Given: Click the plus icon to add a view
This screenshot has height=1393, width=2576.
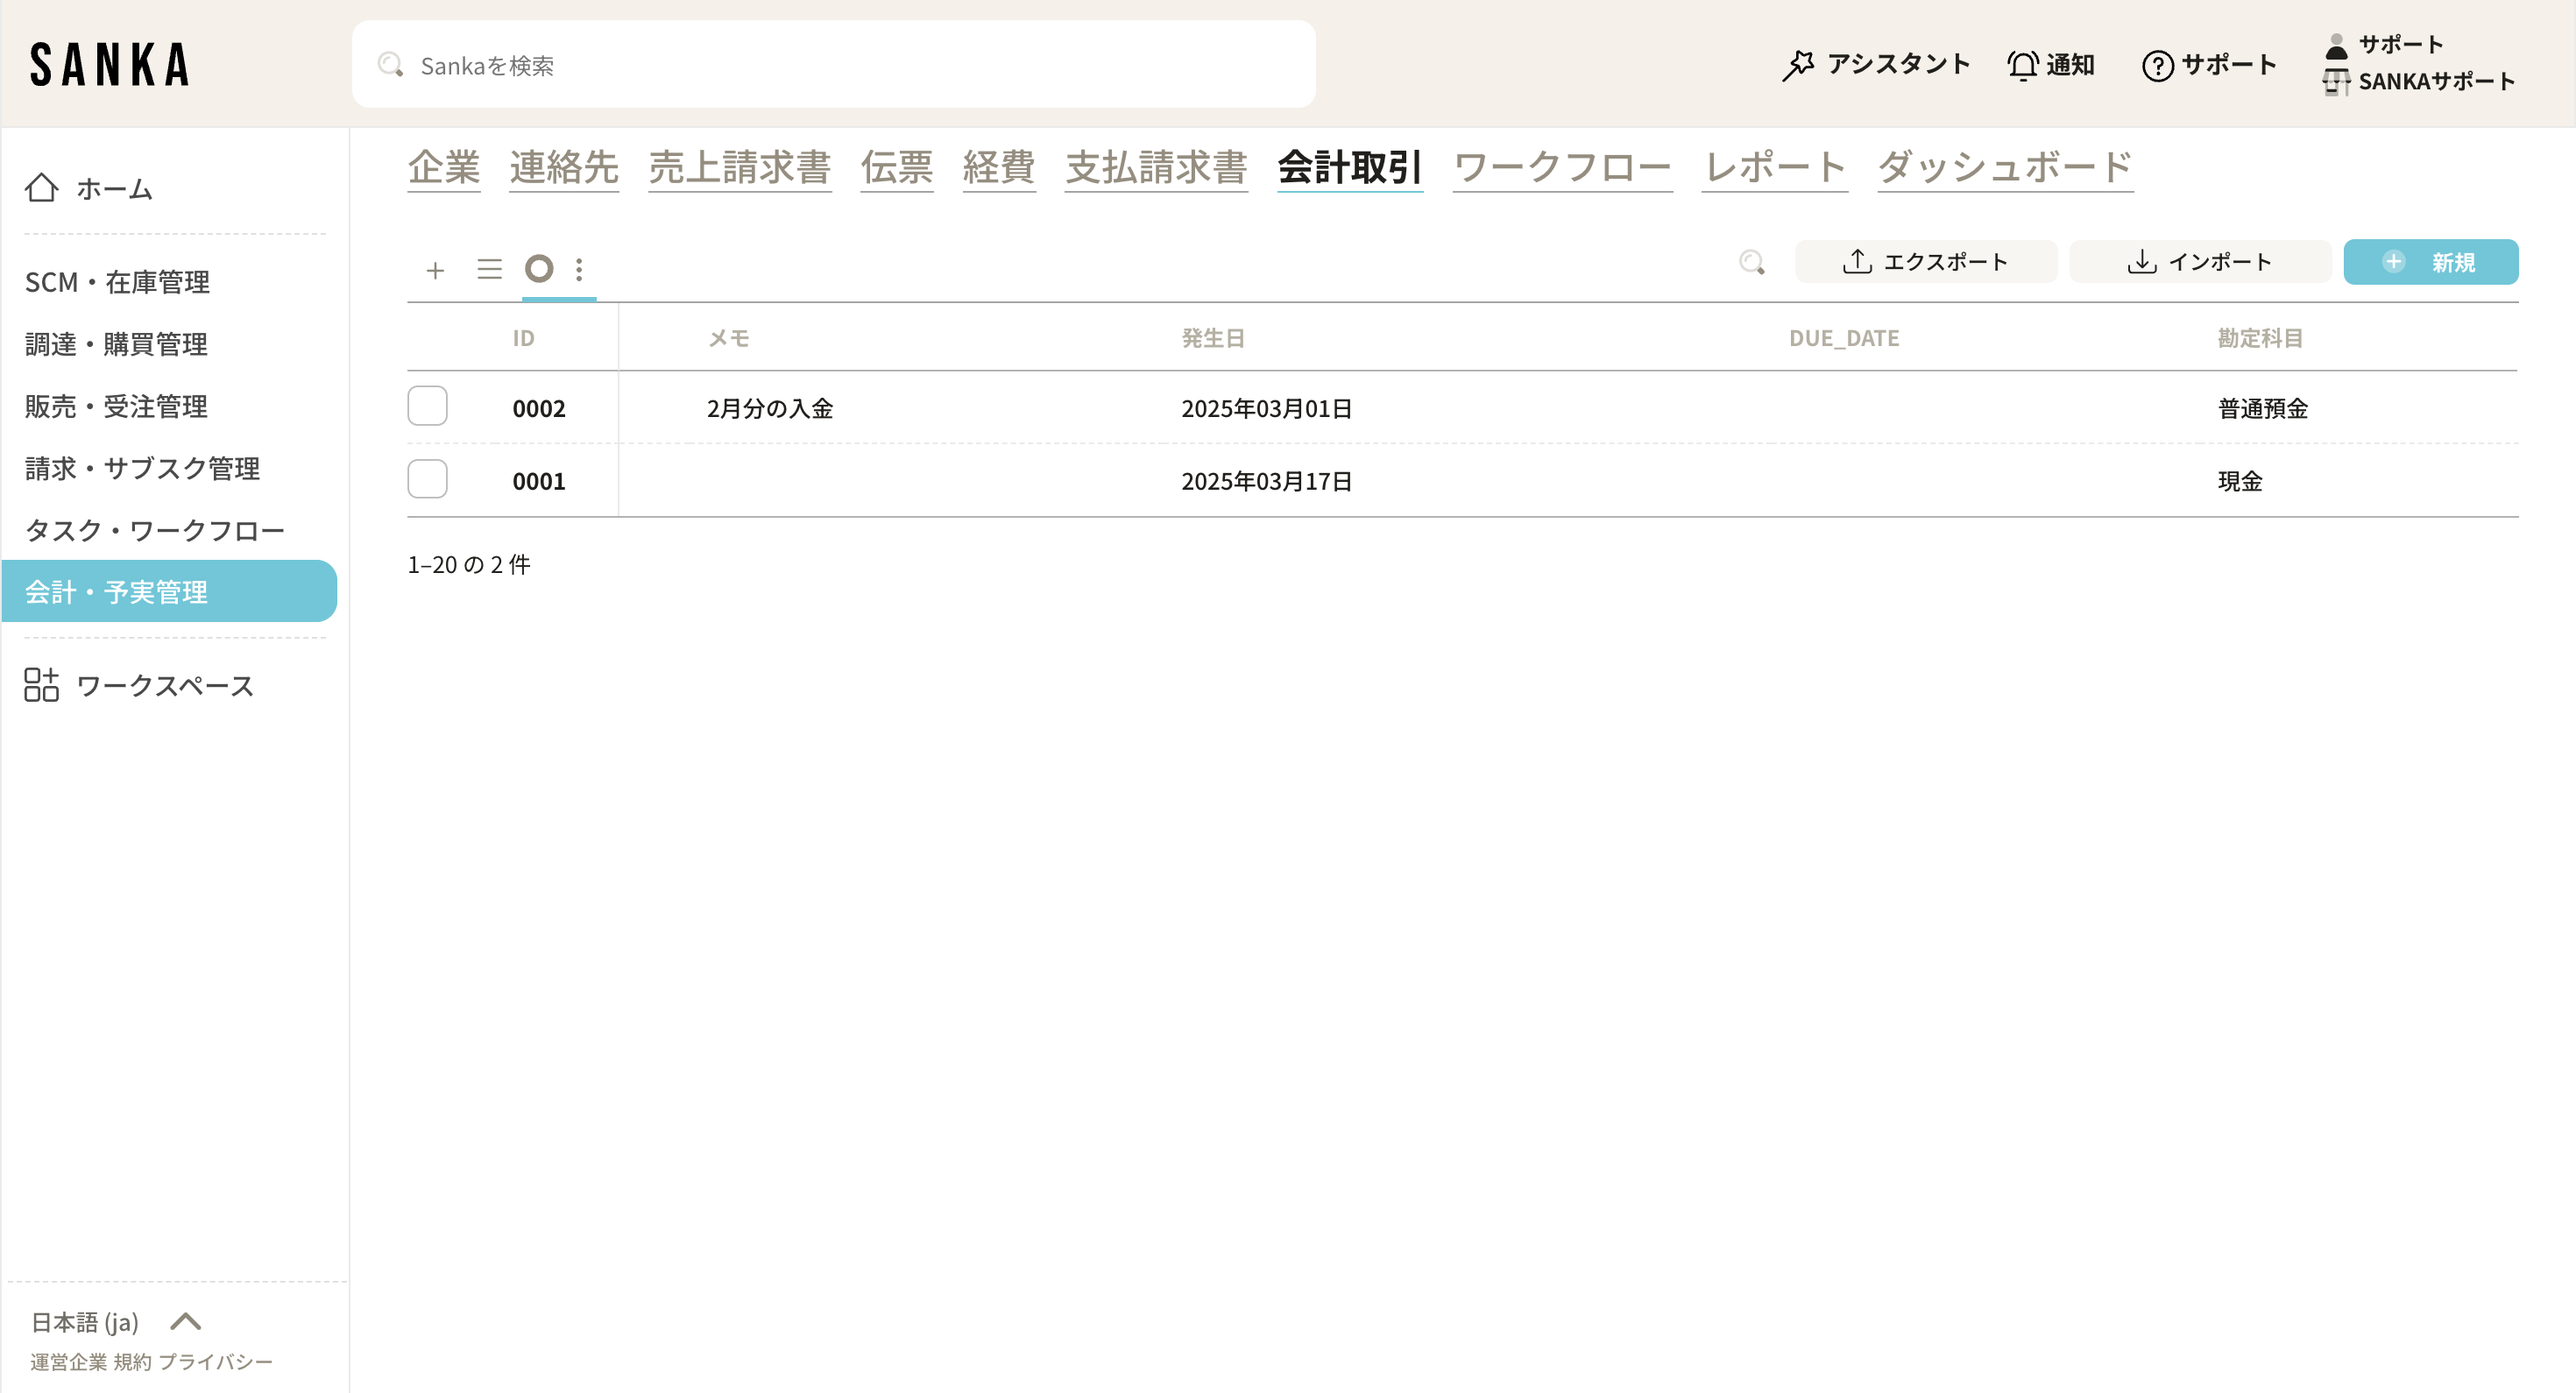Looking at the screenshot, I should (x=435, y=270).
